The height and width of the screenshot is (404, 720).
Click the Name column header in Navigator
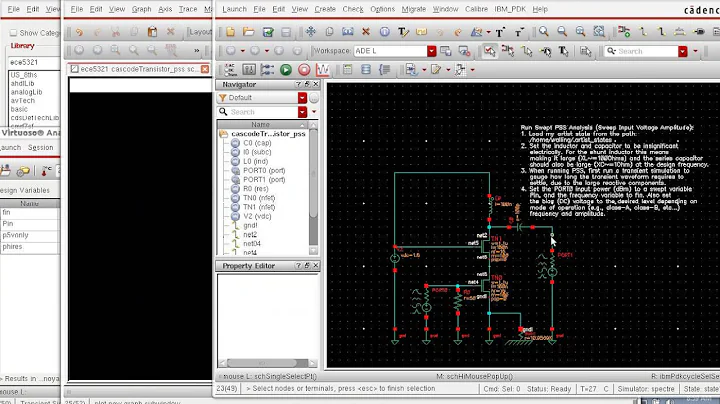tap(260, 124)
